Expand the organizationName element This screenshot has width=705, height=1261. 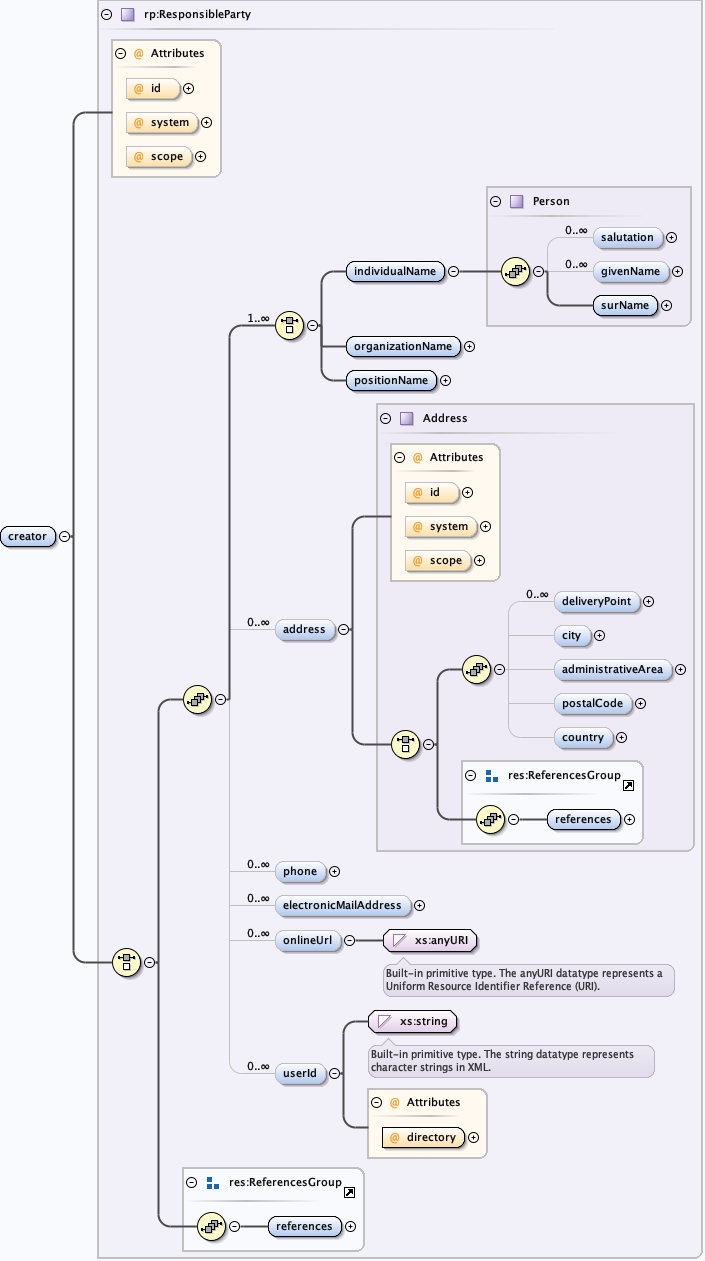470,346
